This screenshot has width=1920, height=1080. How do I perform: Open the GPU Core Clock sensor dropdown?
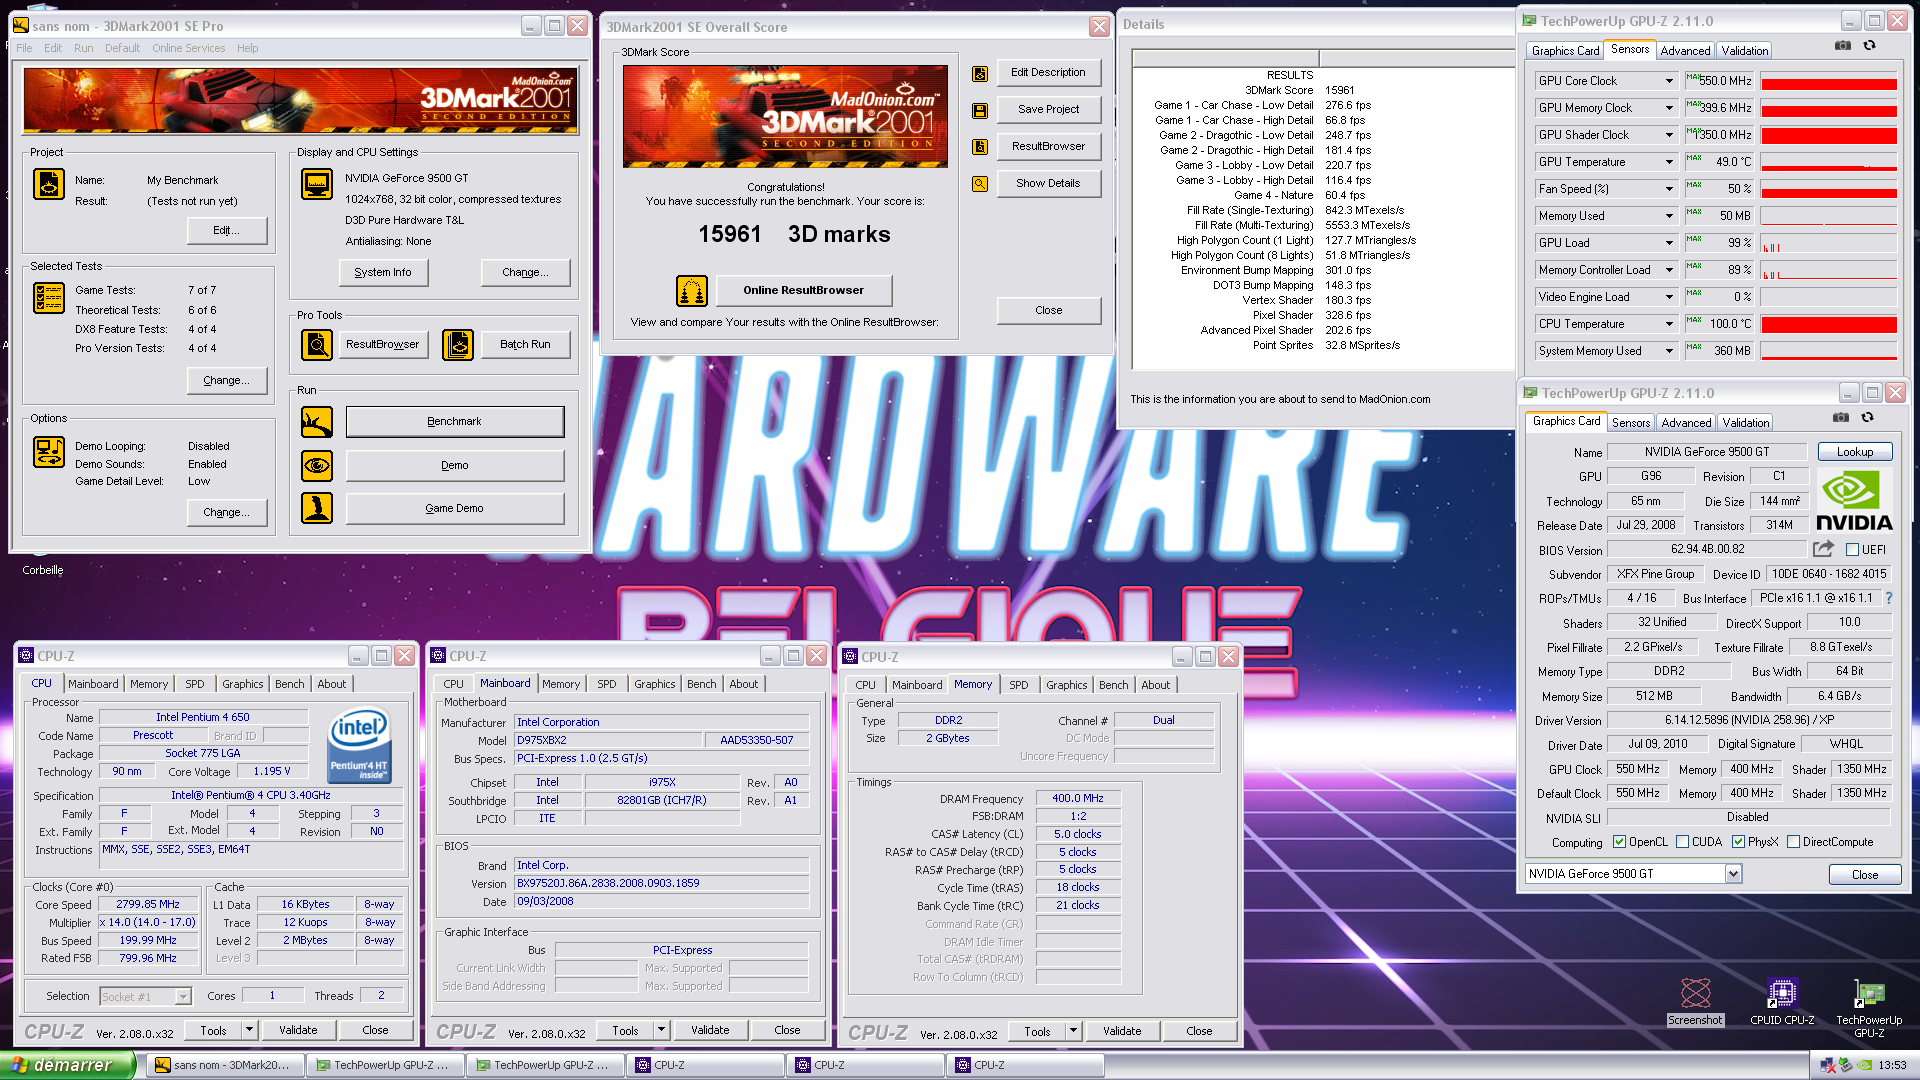pyautogui.click(x=1668, y=81)
